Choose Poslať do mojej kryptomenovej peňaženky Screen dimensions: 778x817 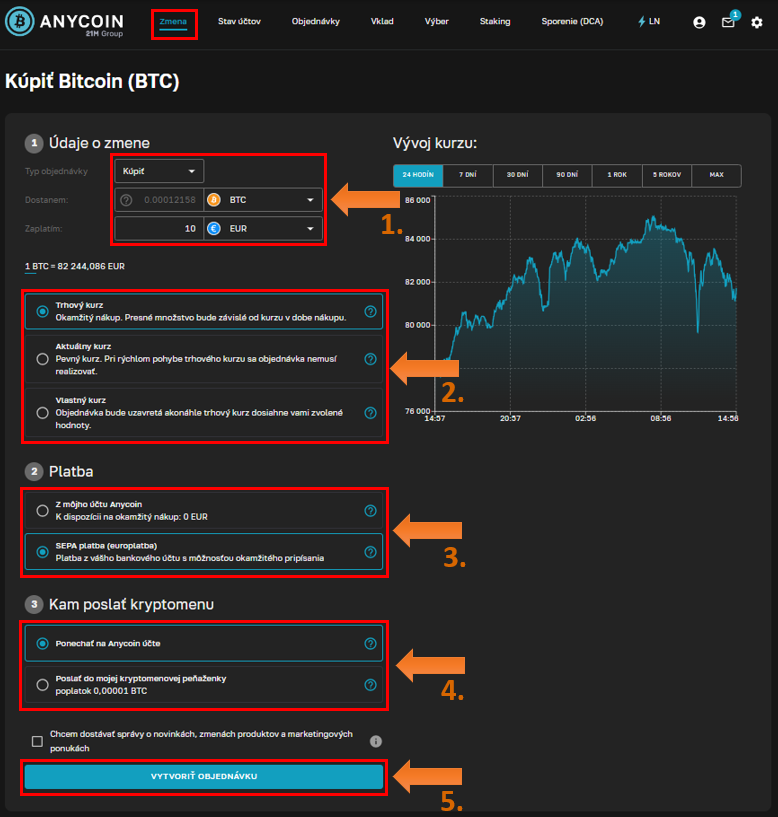pyautogui.click(x=42, y=685)
